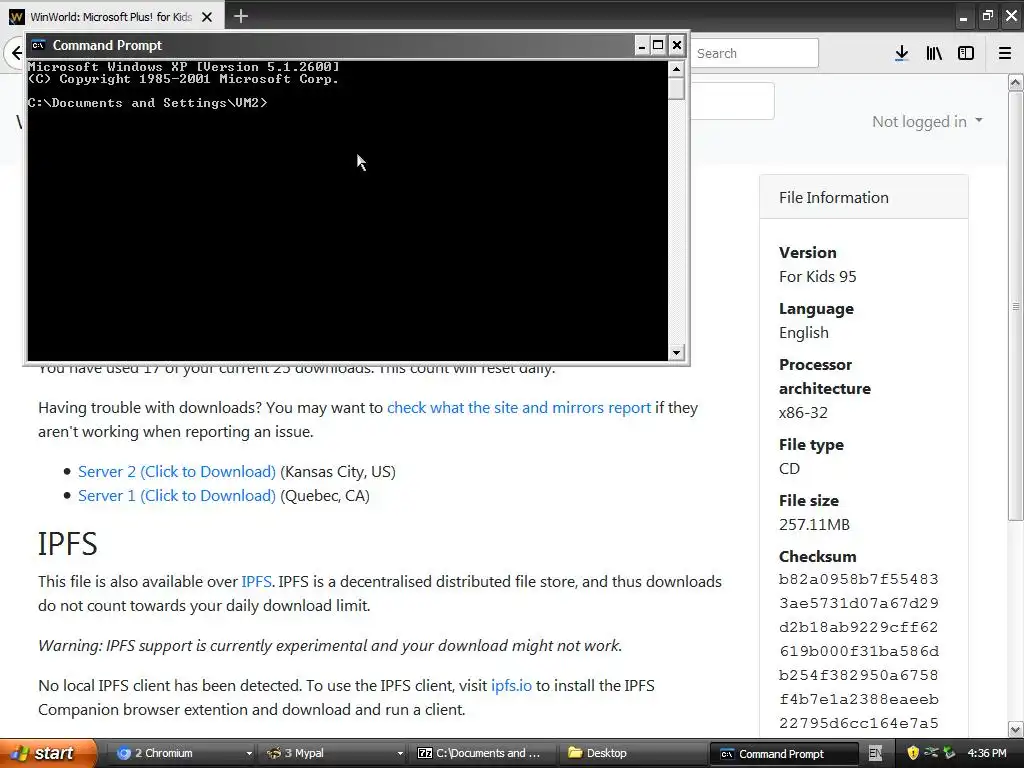Minimize the Command Prompt window

641,45
